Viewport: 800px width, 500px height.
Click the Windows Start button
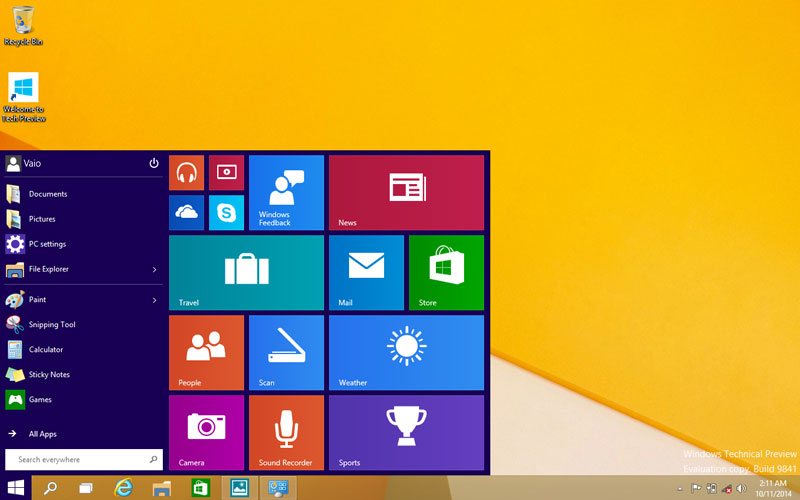15,488
